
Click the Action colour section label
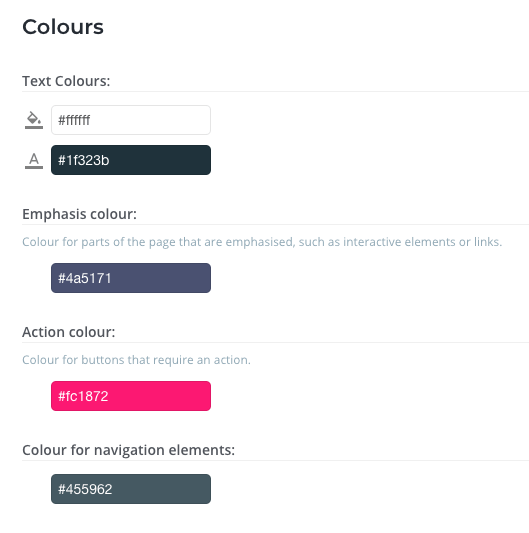tap(69, 332)
